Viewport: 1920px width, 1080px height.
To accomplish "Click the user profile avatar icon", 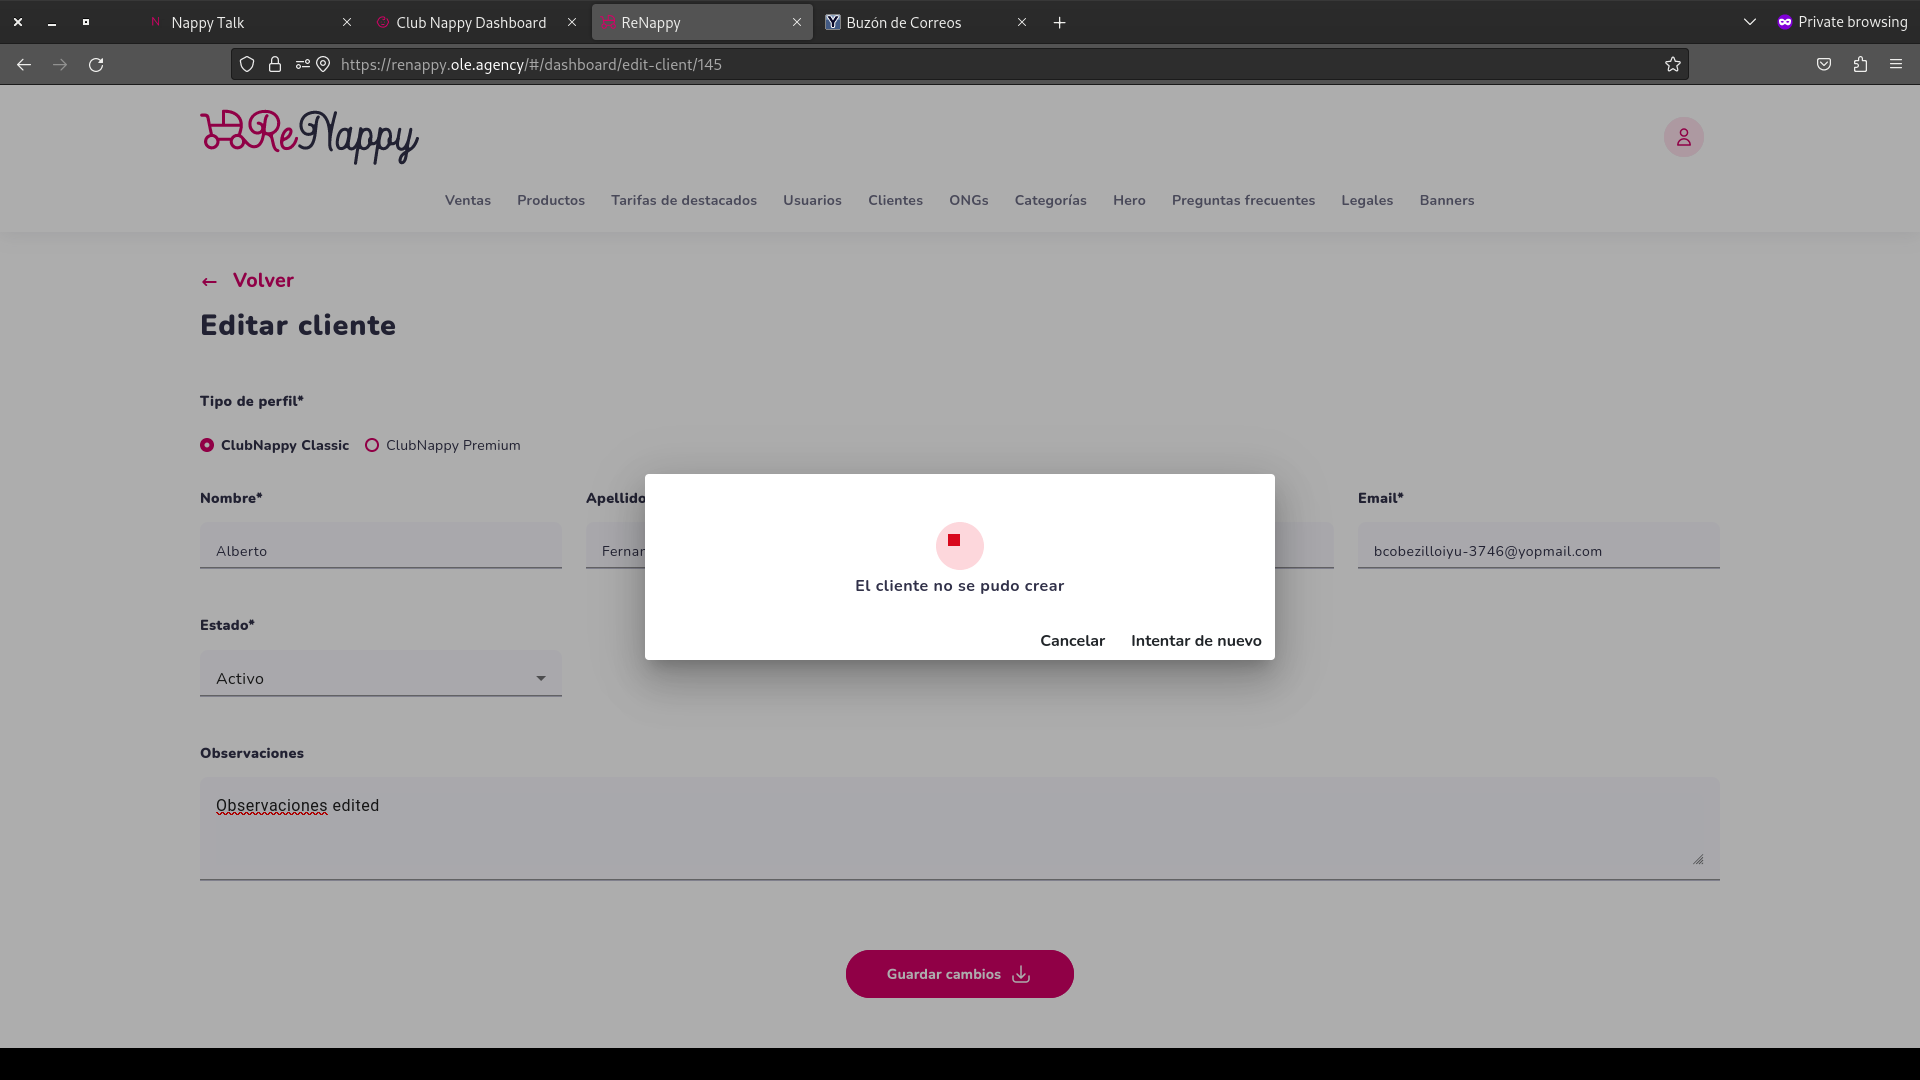I will (x=1683, y=137).
